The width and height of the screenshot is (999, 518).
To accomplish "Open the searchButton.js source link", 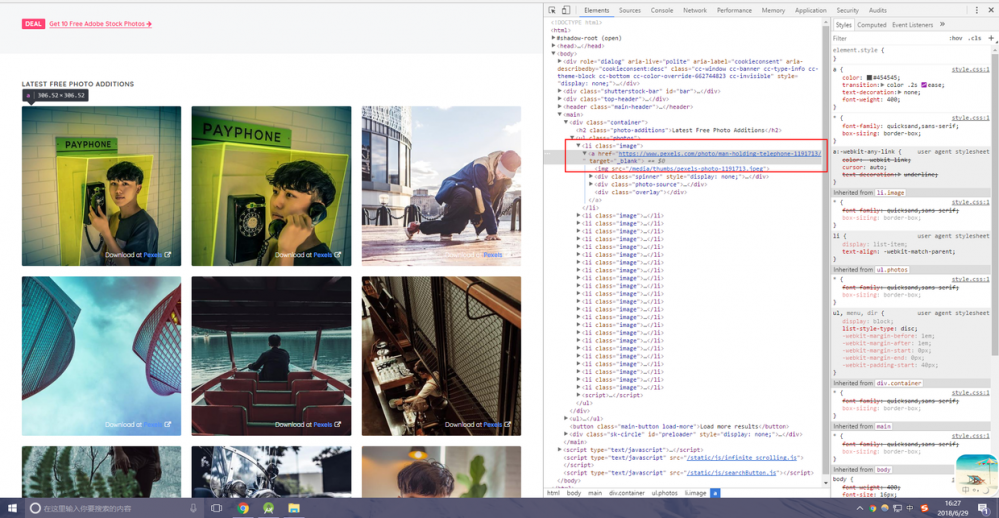I will click(731, 473).
